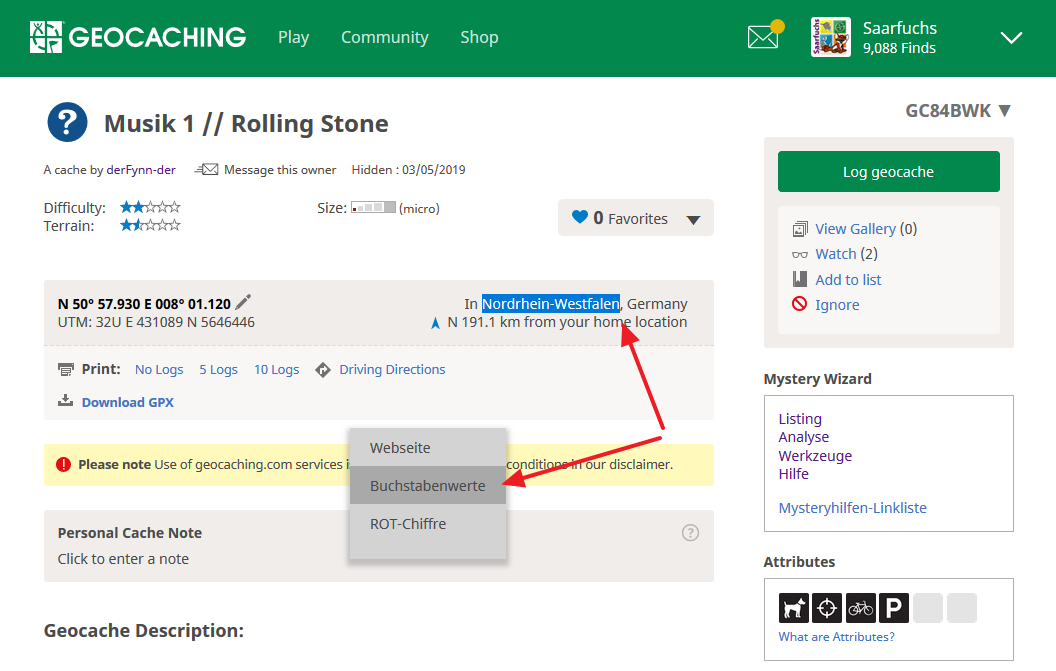
Task: Open the messages envelope icon
Action: [764, 36]
